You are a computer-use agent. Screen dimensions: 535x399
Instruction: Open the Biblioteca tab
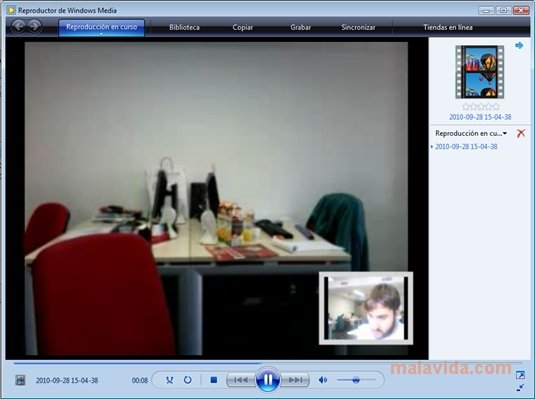(x=184, y=27)
